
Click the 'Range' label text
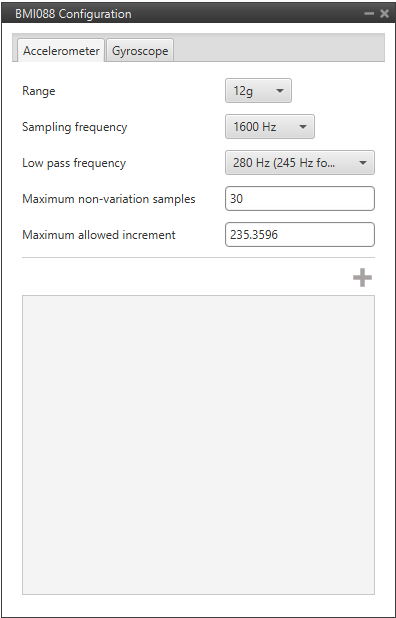click(39, 91)
